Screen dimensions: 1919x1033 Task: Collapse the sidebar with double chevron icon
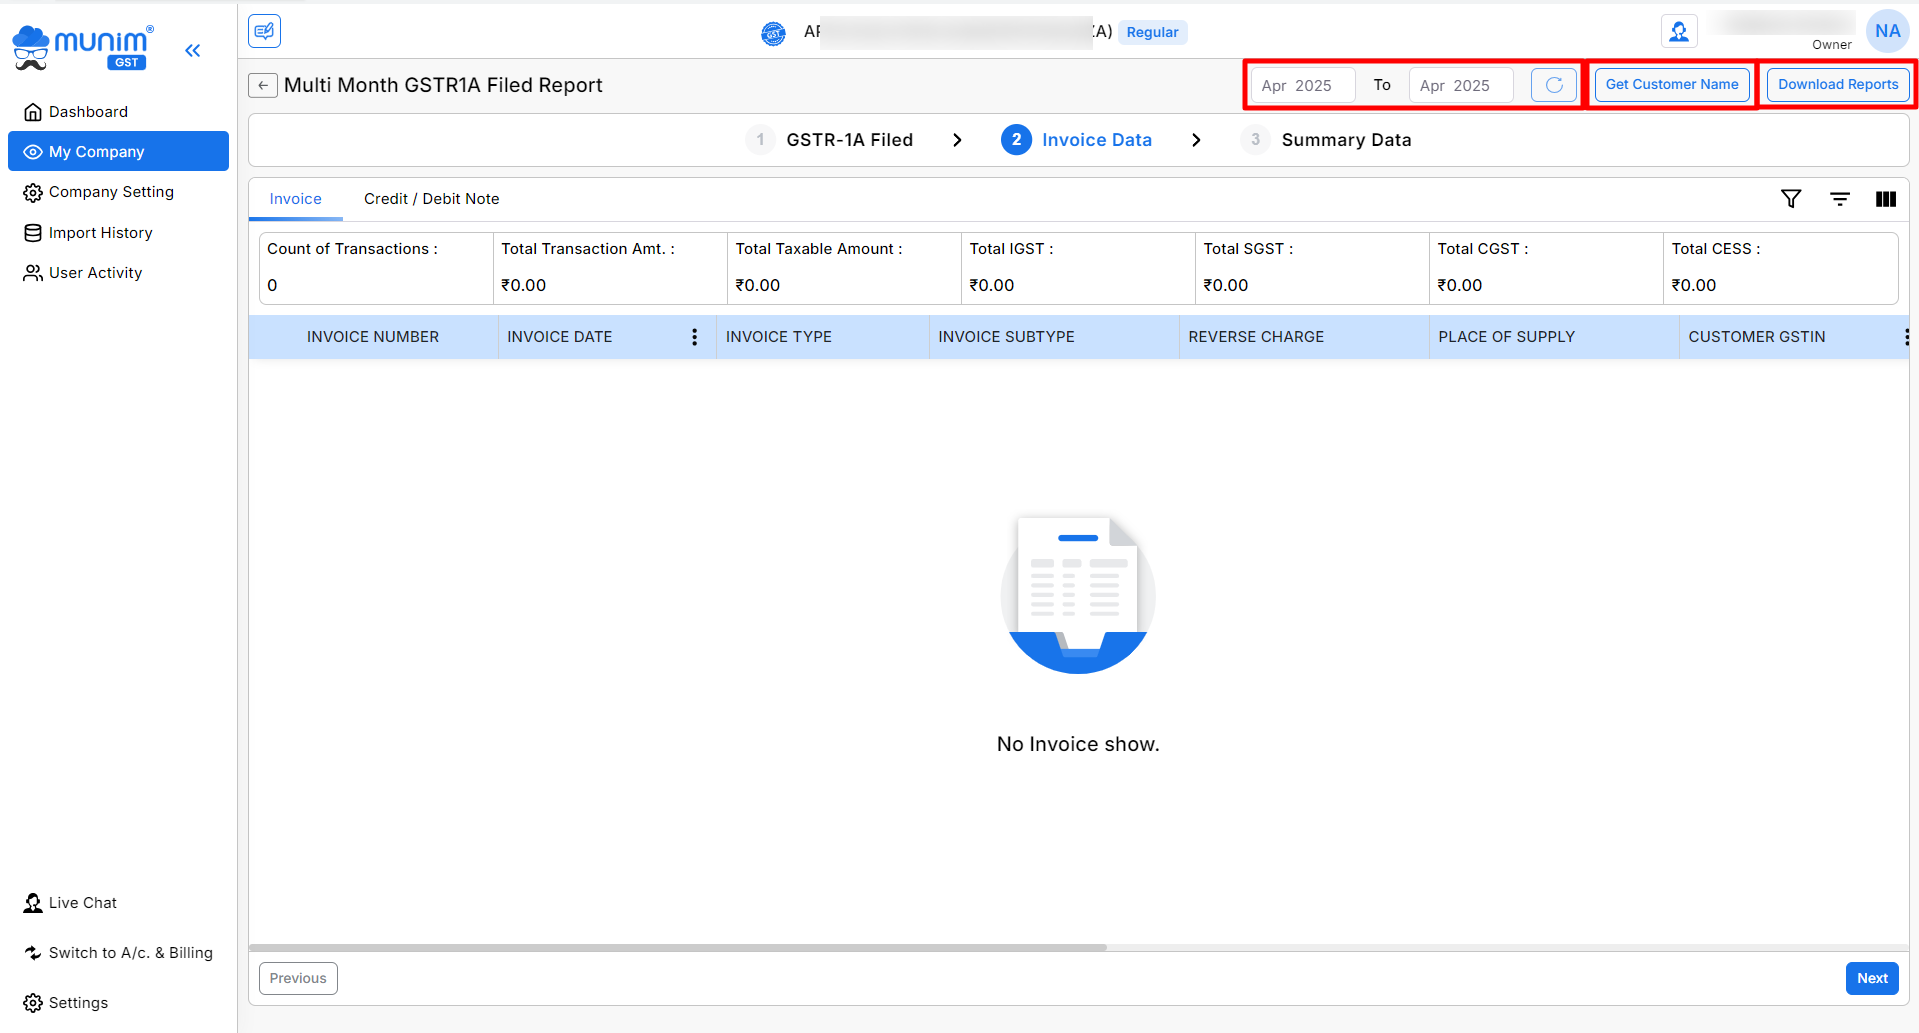click(x=193, y=50)
